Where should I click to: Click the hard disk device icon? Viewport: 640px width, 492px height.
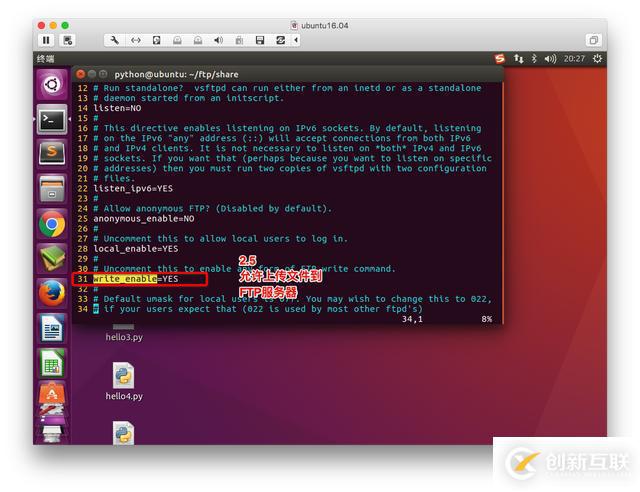click(x=156, y=40)
